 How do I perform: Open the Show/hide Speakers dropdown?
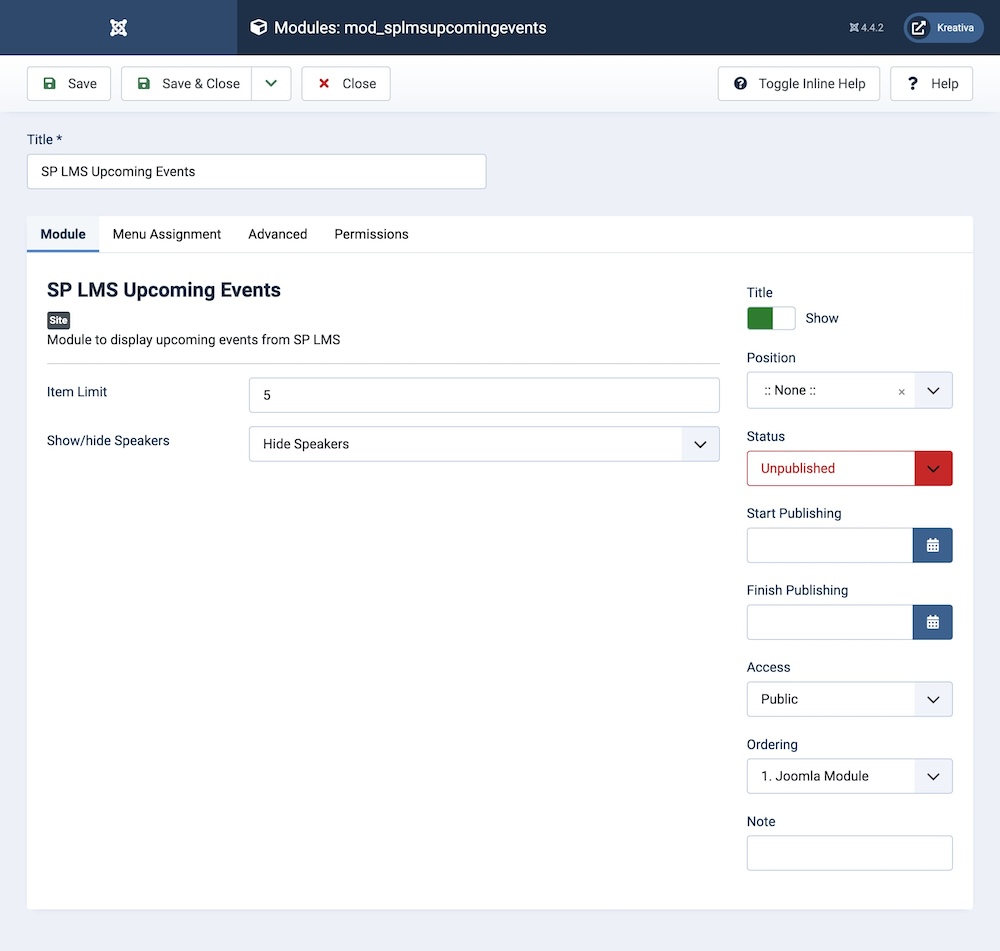[x=484, y=444]
